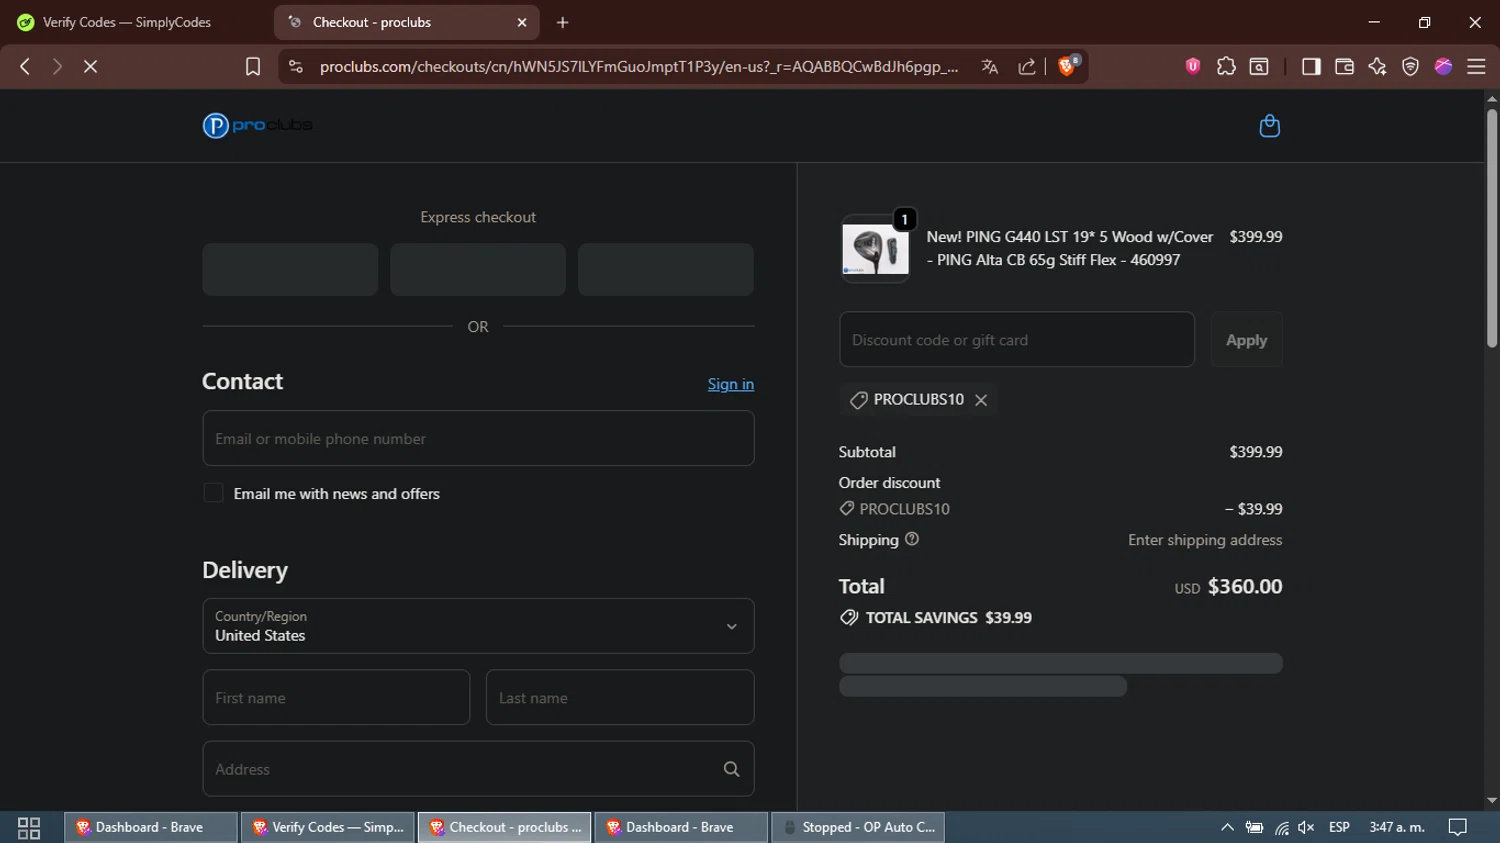The width and height of the screenshot is (1500, 843).
Task: Remove the PROCLUBS10 discount code
Action: (x=981, y=400)
